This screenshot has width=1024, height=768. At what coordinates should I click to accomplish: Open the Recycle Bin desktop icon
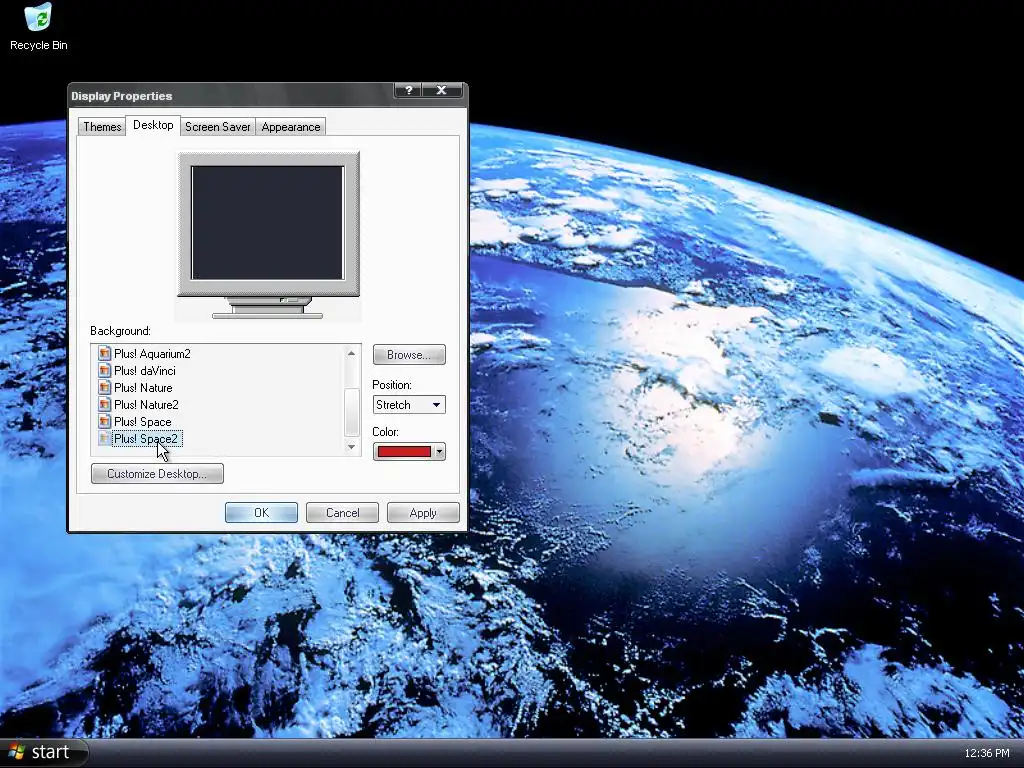tap(38, 27)
